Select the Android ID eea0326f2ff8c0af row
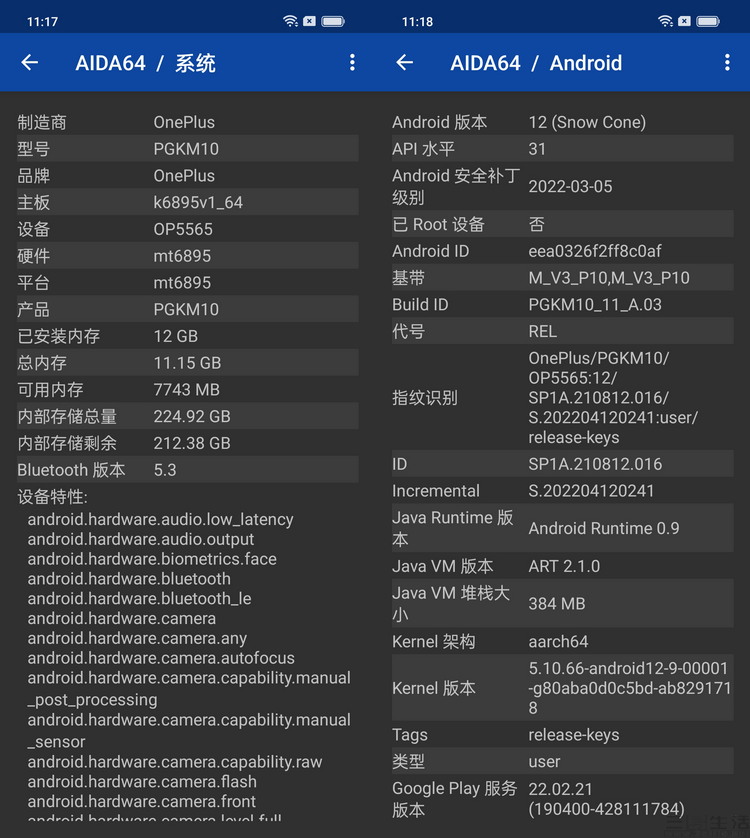This screenshot has height=838, width=750. click(562, 251)
